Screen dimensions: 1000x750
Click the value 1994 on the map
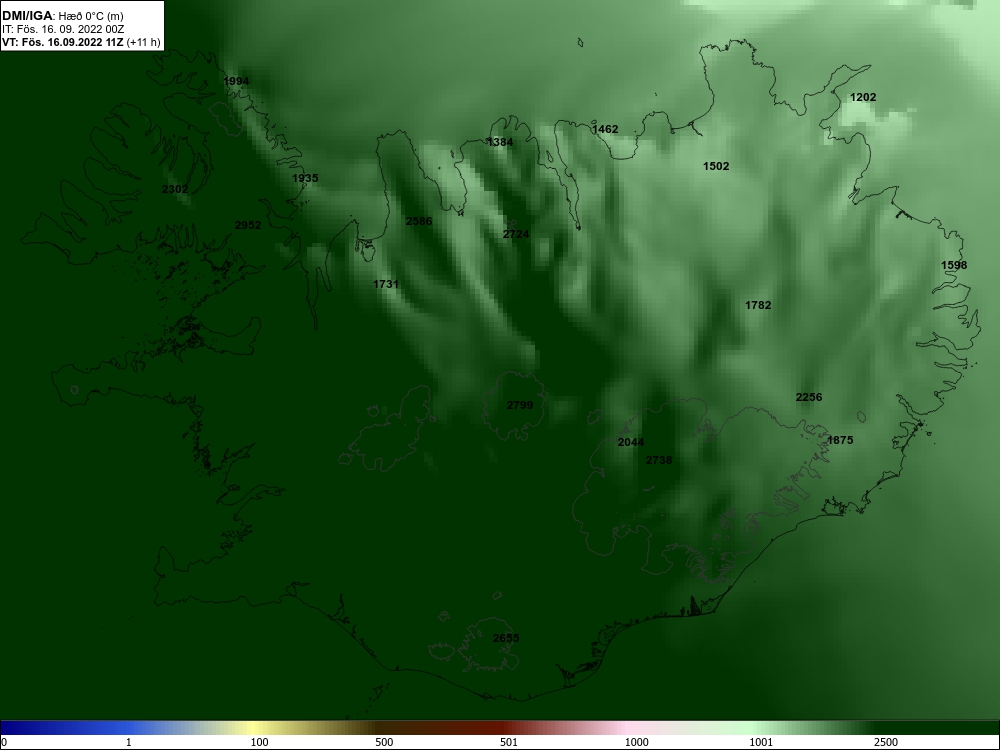pyautogui.click(x=236, y=81)
